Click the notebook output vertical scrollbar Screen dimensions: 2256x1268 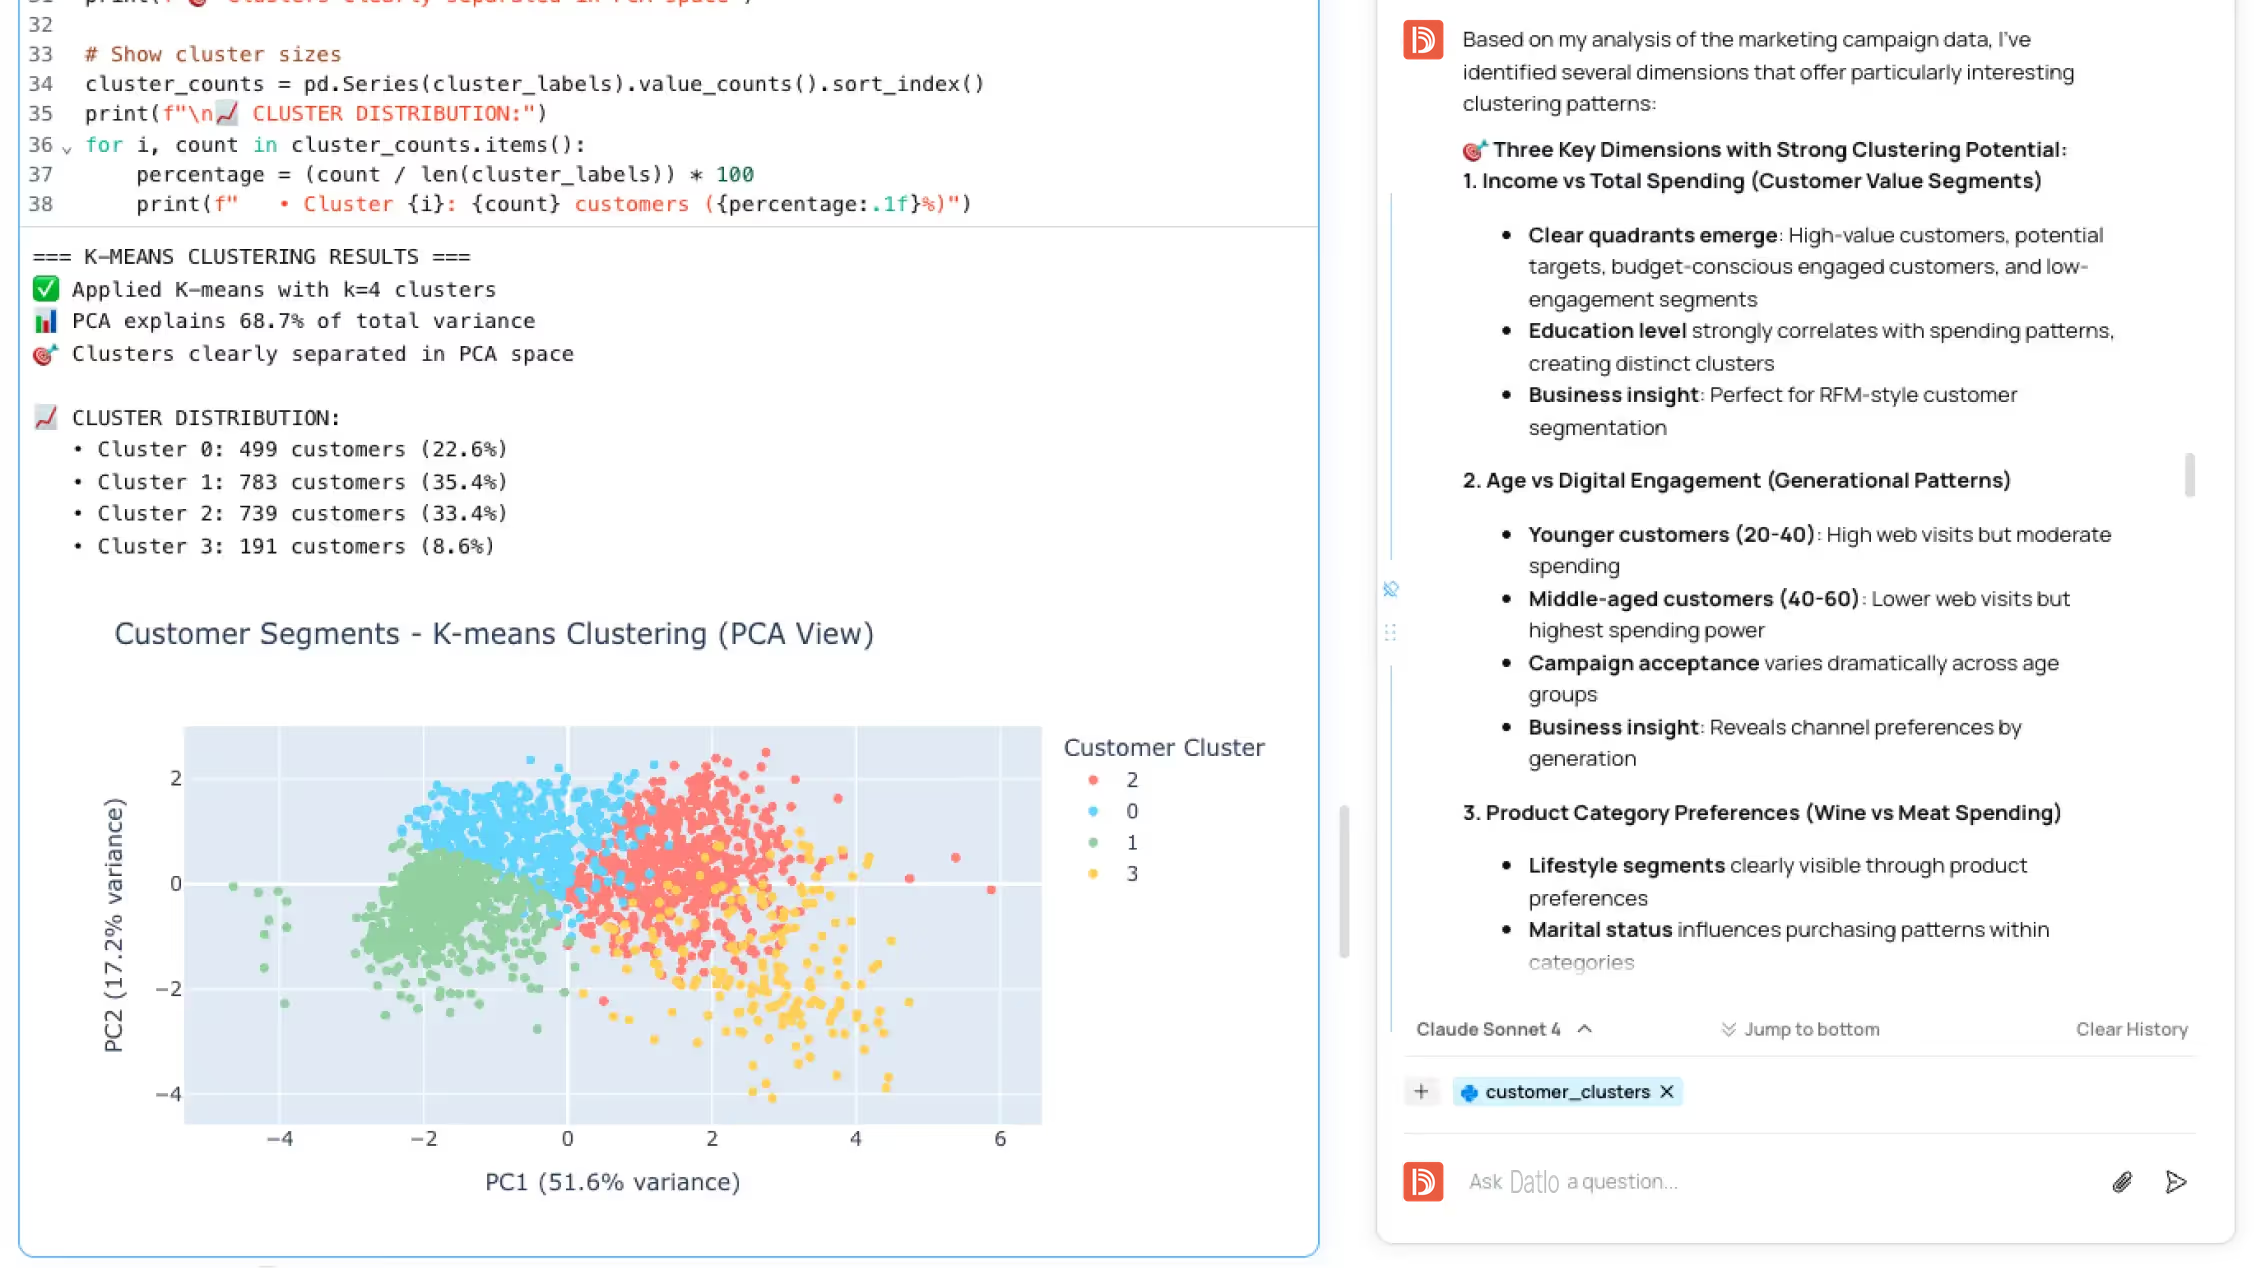[1344, 881]
